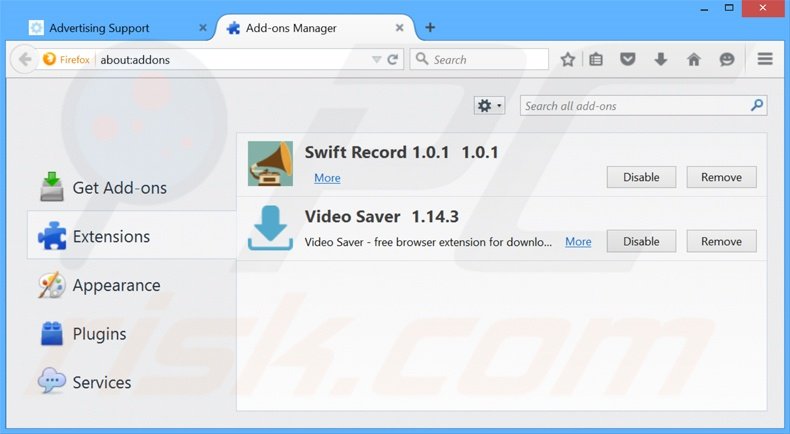The image size is (790, 434).
Task: Open the Get Add-ons category
Action: (x=131, y=188)
